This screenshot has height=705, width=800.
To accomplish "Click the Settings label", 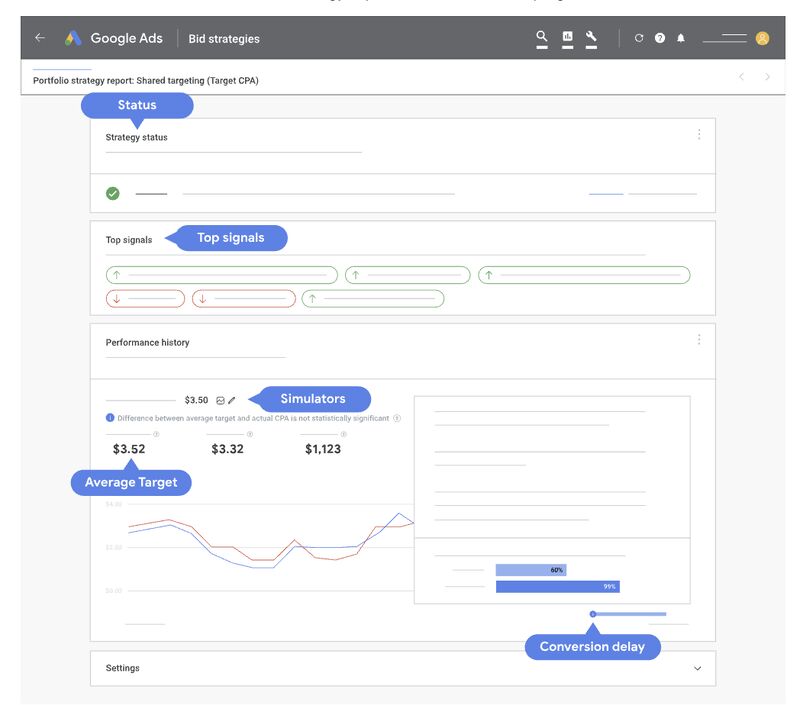I will click(122, 668).
